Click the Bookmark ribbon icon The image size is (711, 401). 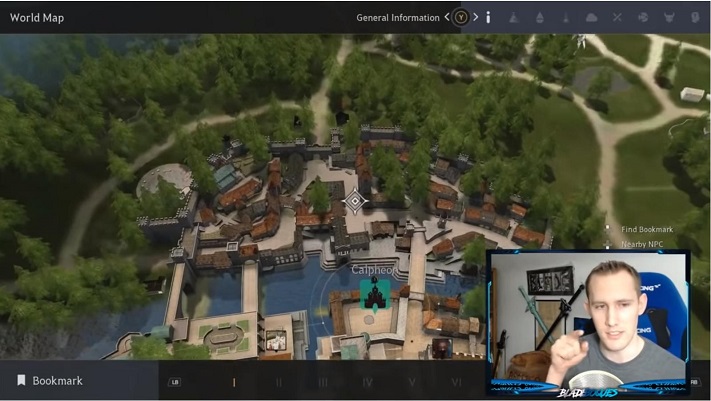click(21, 380)
